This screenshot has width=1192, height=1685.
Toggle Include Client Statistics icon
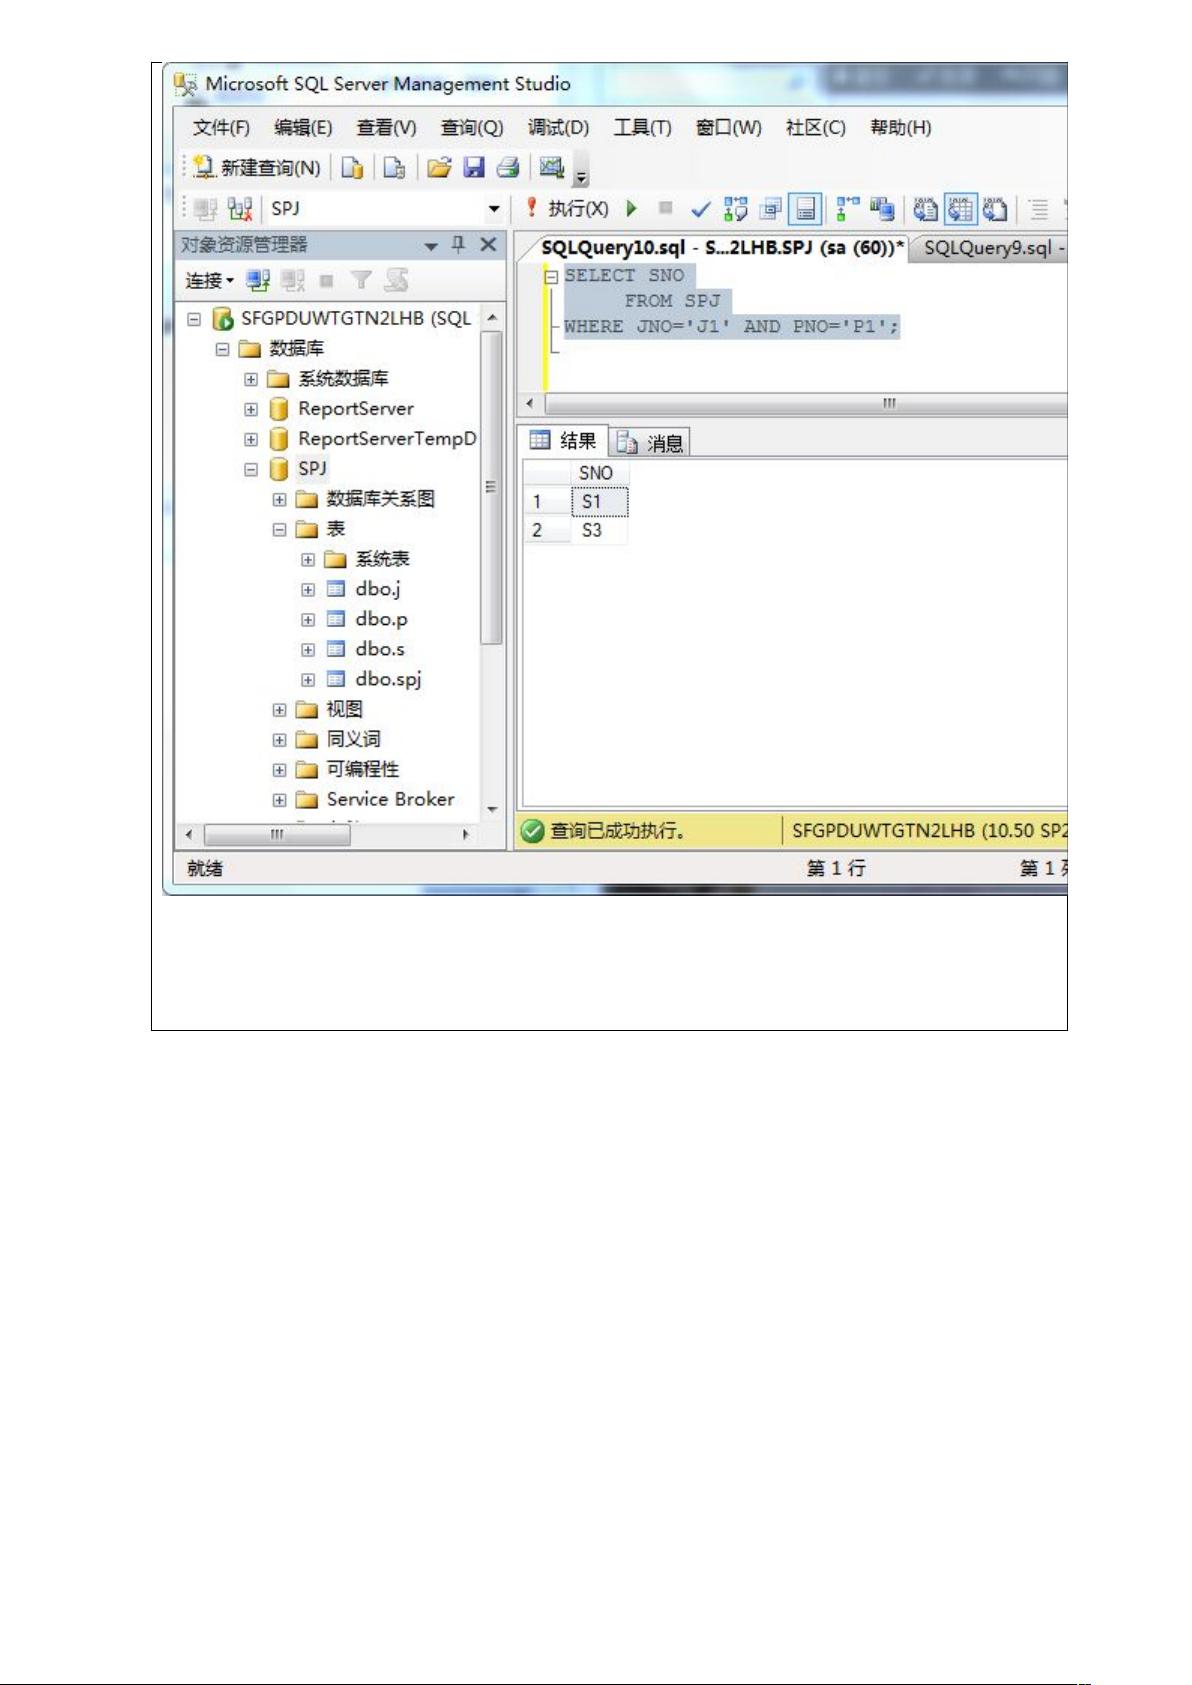coord(882,208)
